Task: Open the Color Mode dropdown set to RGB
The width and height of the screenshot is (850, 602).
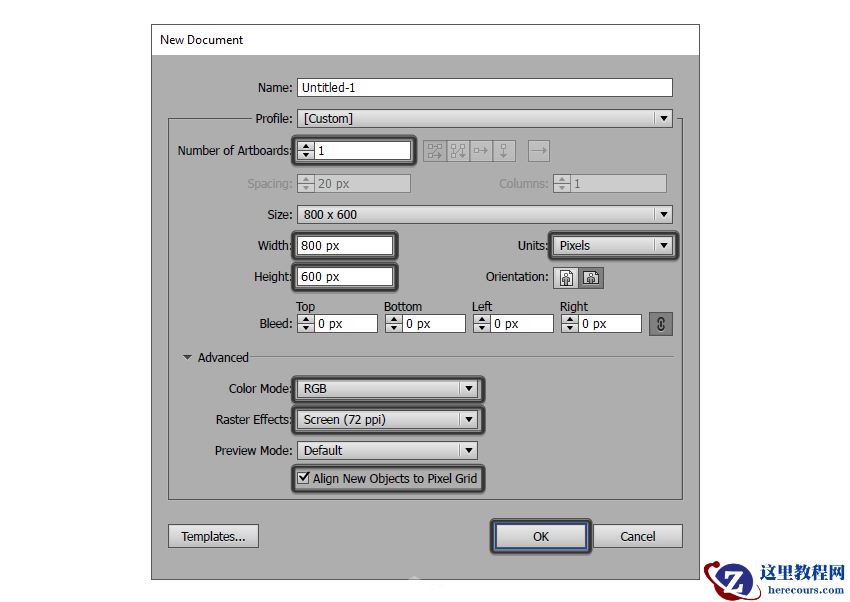Action: click(x=387, y=389)
